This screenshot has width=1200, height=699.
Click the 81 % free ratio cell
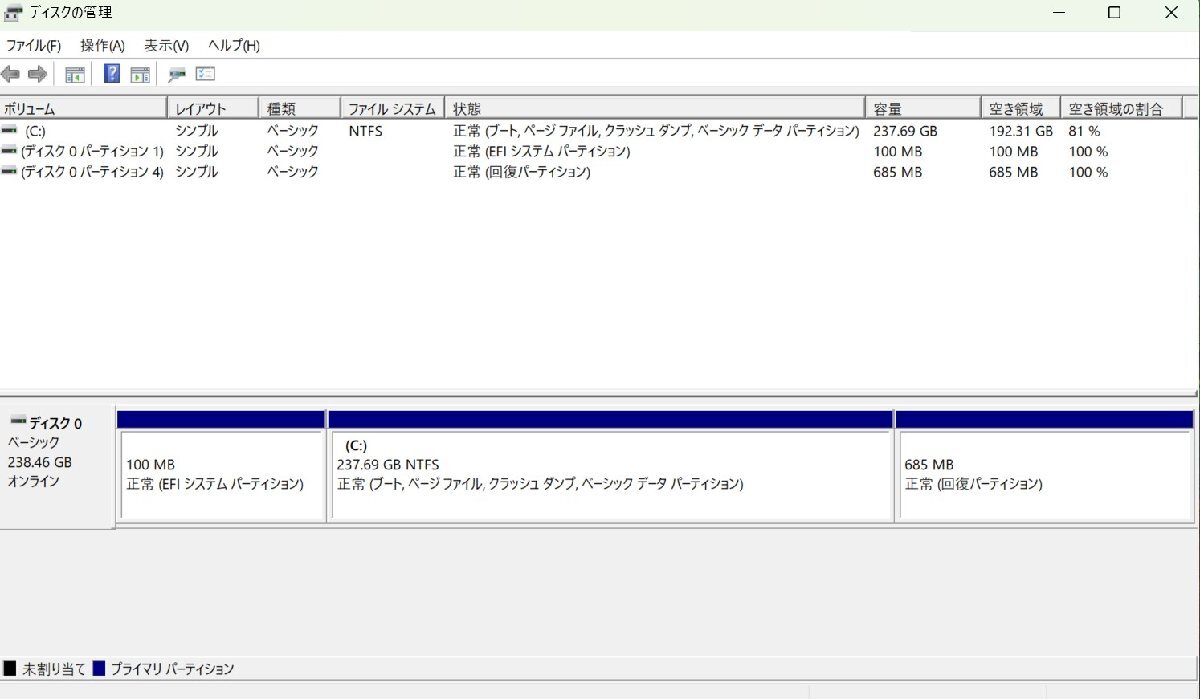(1084, 131)
